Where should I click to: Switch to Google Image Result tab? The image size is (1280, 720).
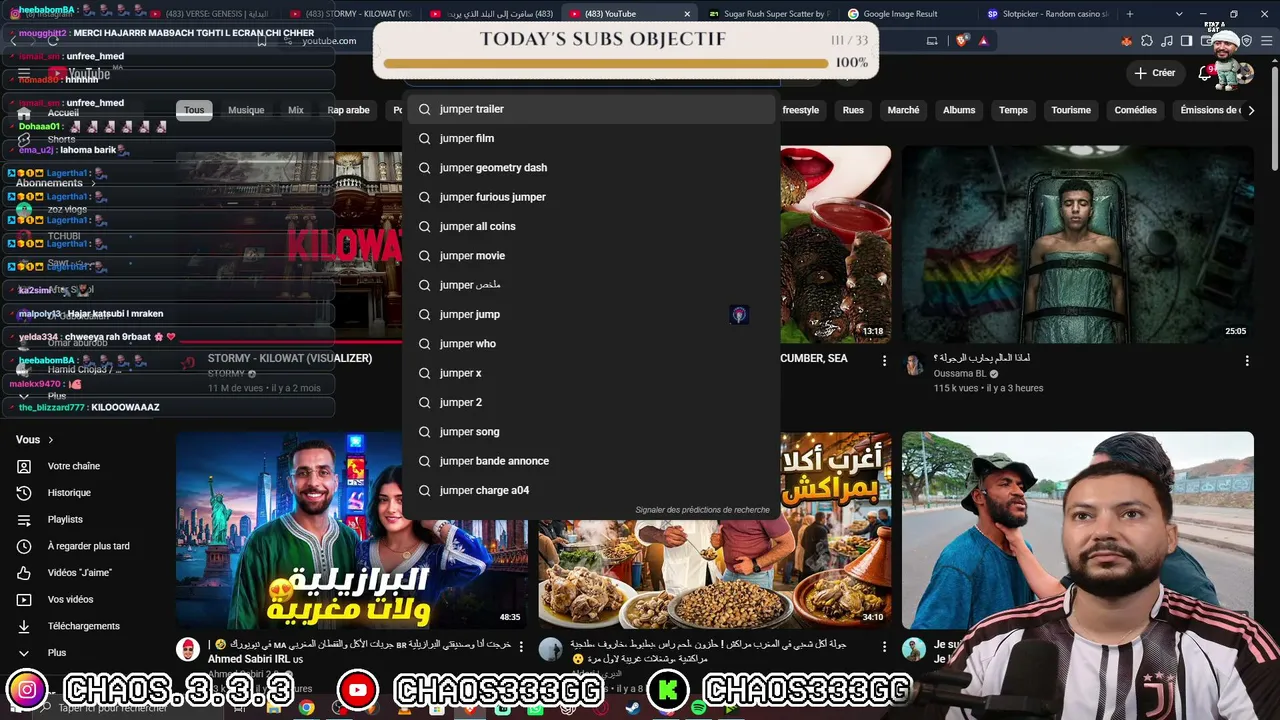click(x=900, y=14)
